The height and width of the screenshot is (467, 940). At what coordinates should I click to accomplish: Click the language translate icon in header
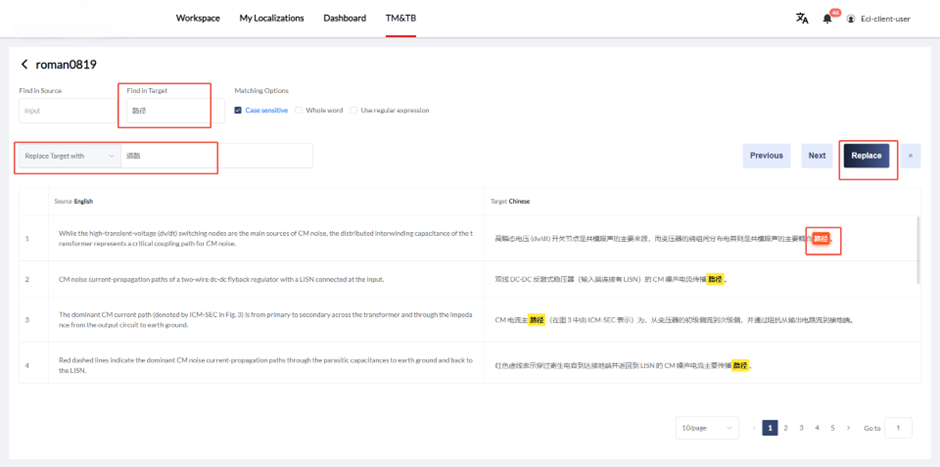click(x=801, y=18)
